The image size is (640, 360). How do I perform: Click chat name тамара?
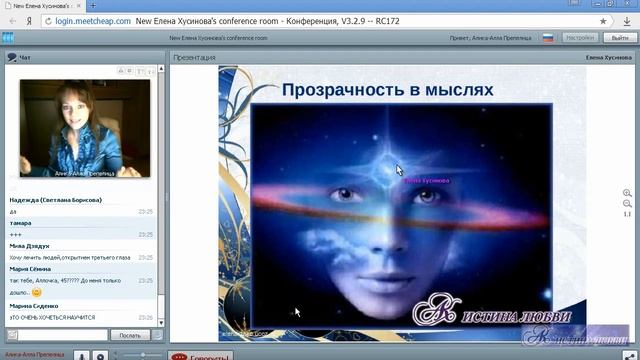(x=20, y=223)
